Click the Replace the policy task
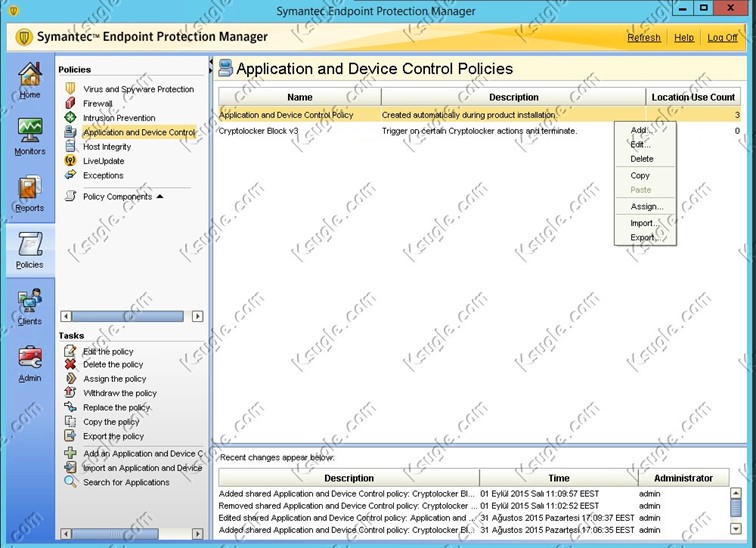Screen dimensions: 756x548 pyautogui.click(x=117, y=407)
